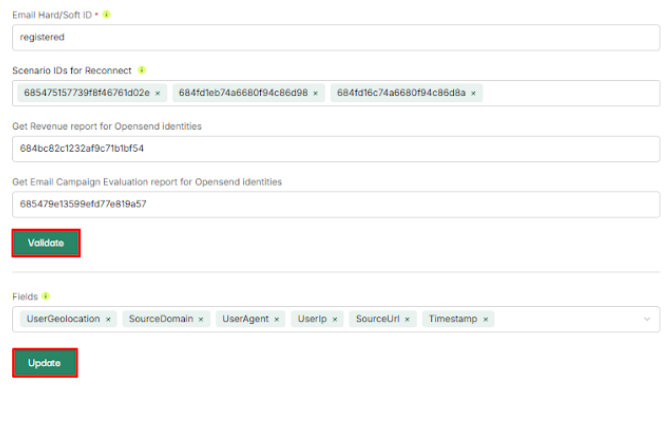
Task: Click empty space in Scenario IDs box
Action: [570, 93]
